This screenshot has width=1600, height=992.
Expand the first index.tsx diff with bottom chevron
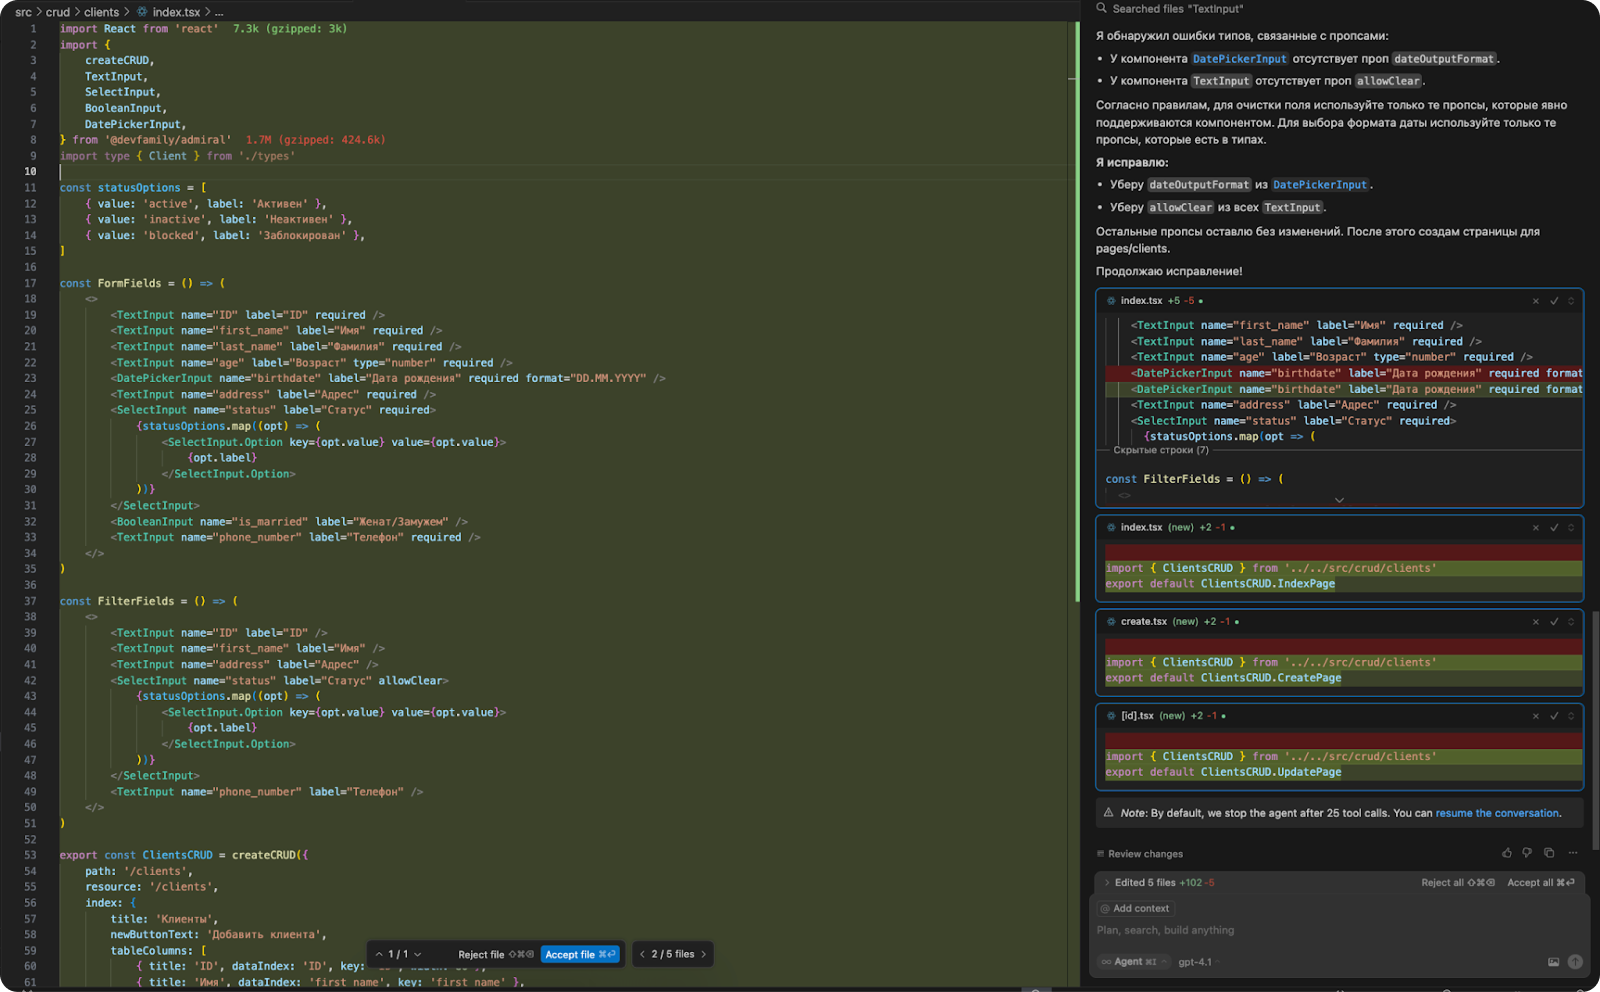(x=1339, y=500)
